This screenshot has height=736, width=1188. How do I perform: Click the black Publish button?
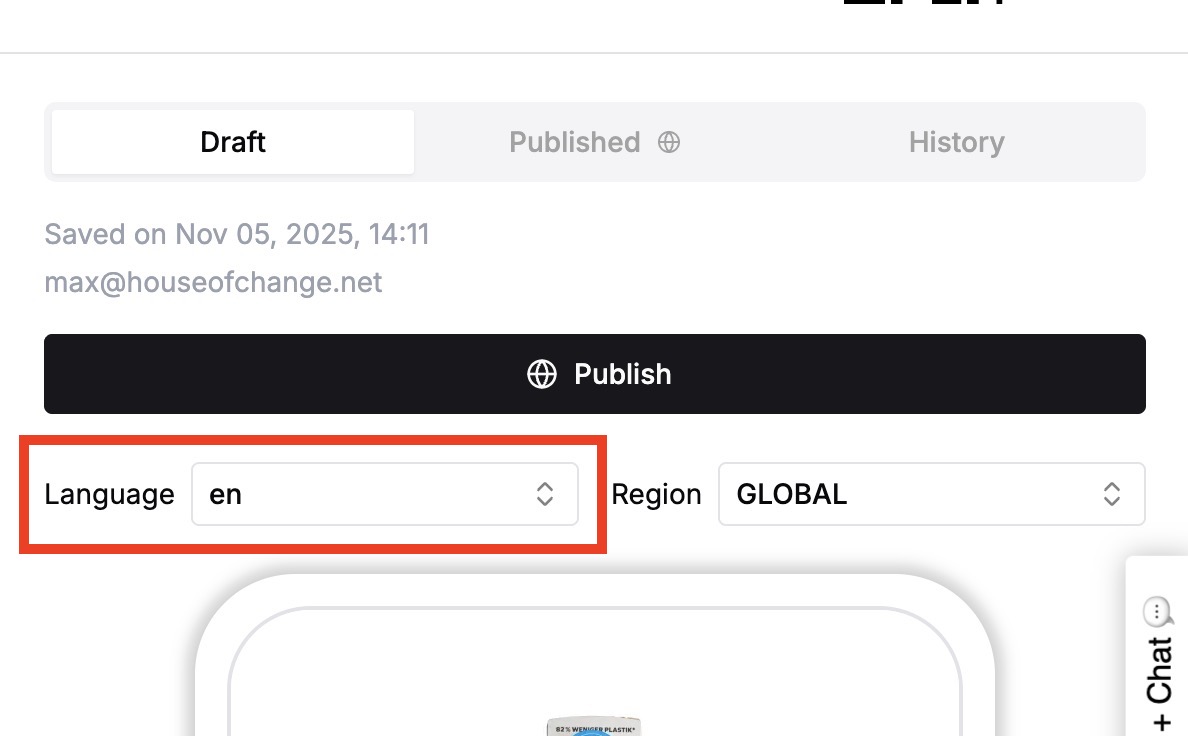coord(595,374)
